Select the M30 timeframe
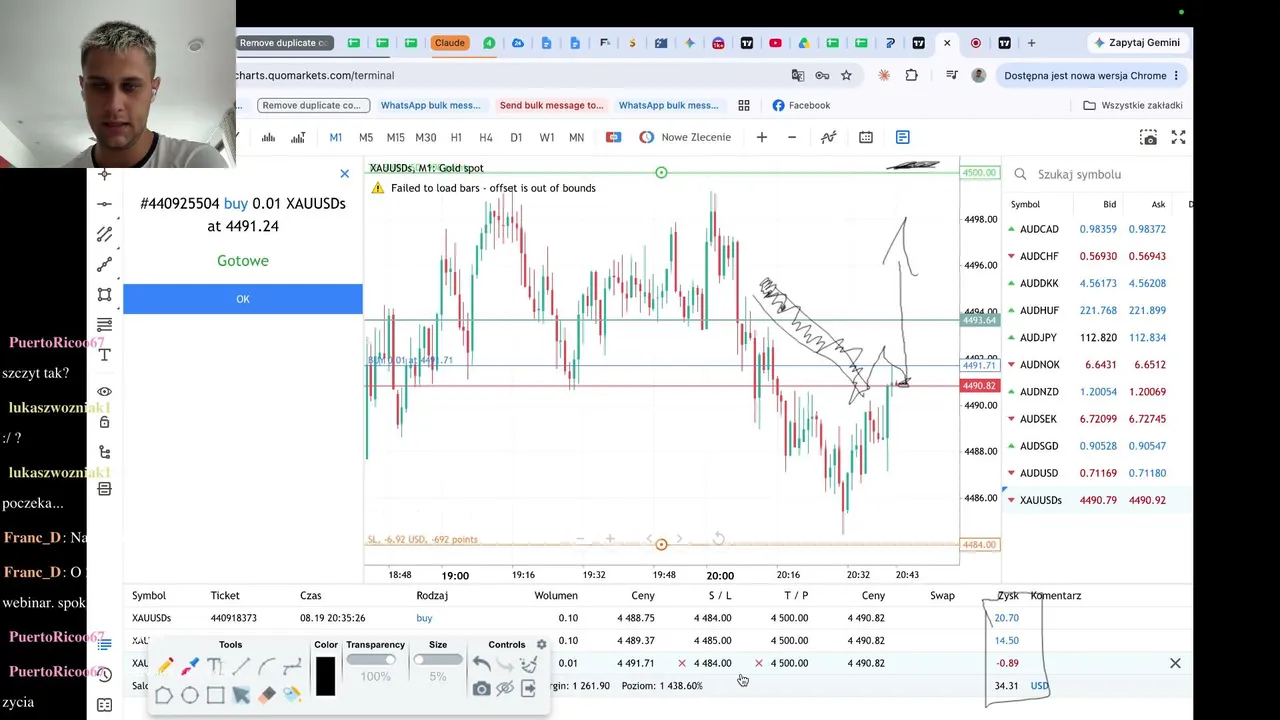The image size is (1280, 720). click(426, 137)
